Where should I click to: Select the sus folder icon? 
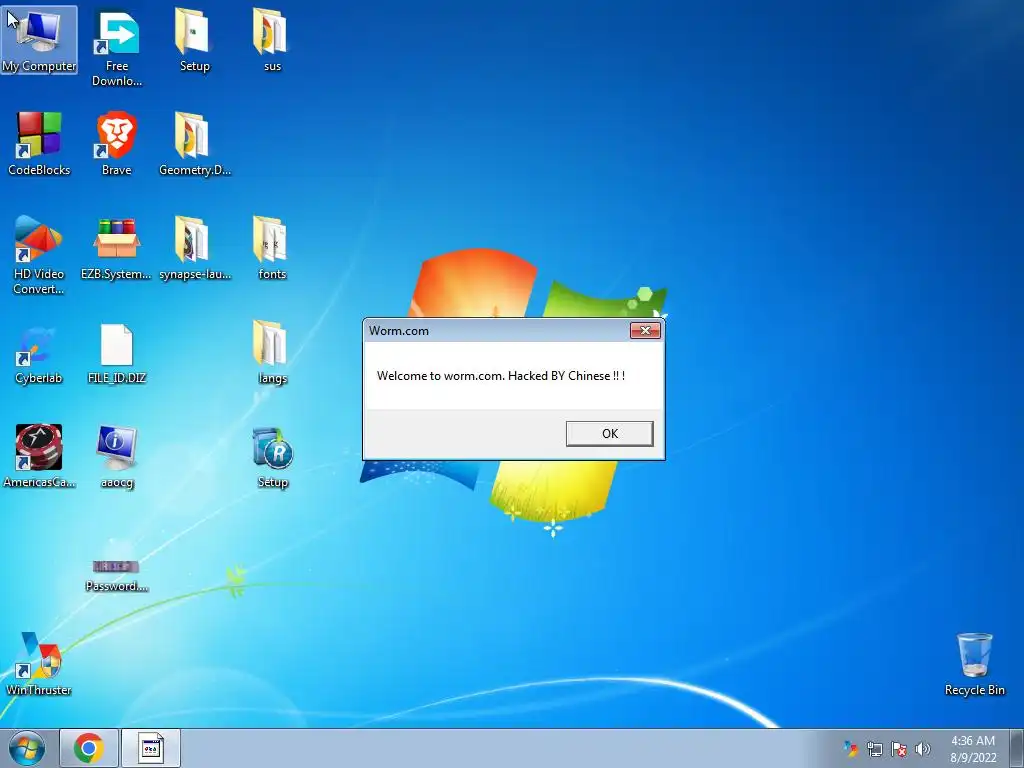272,40
